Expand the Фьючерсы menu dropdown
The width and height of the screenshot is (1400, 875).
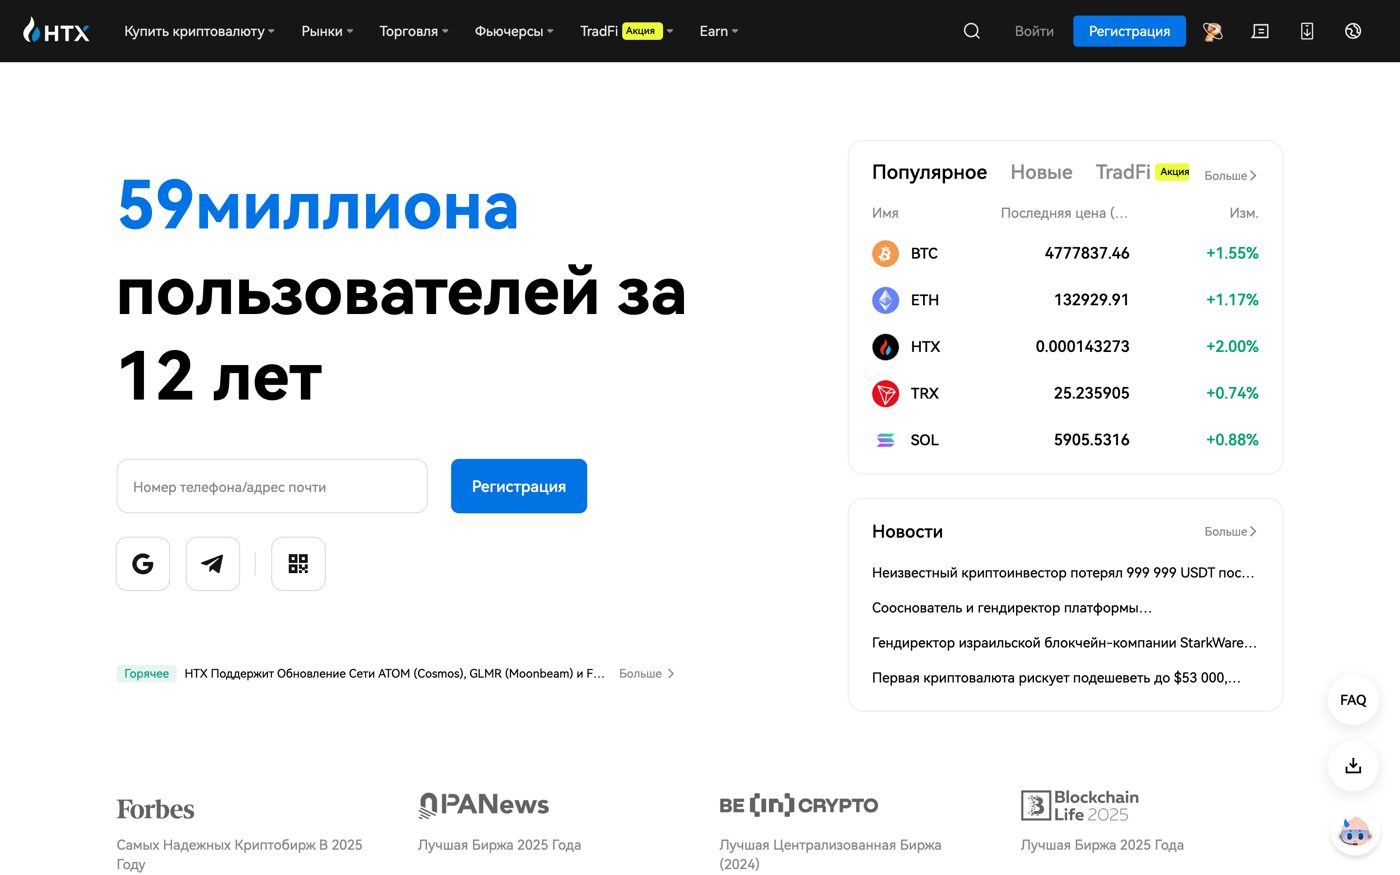514,31
